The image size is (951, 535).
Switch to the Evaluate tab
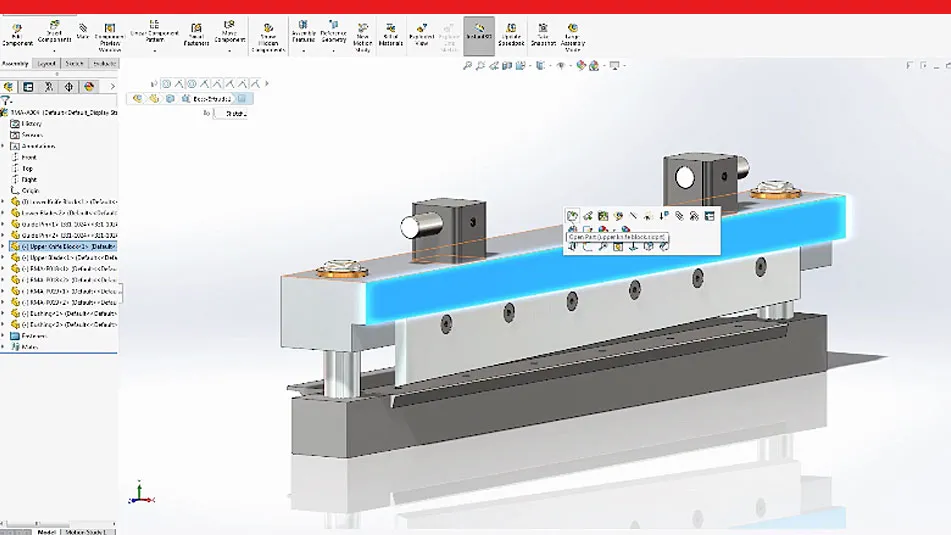(x=104, y=63)
